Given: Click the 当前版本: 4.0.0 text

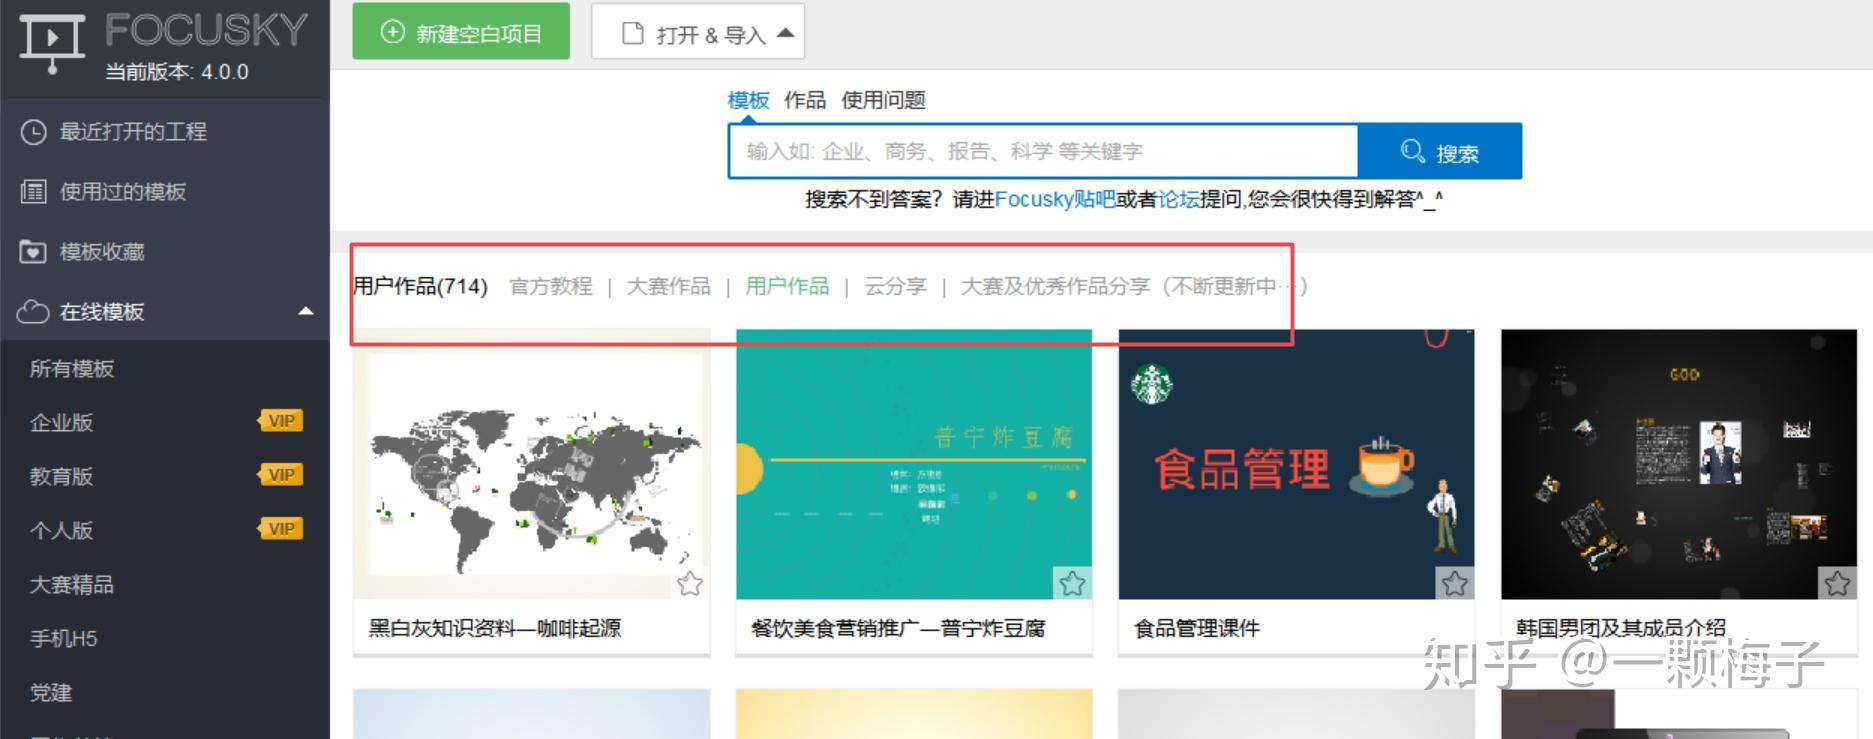Looking at the screenshot, I should (x=177, y=72).
